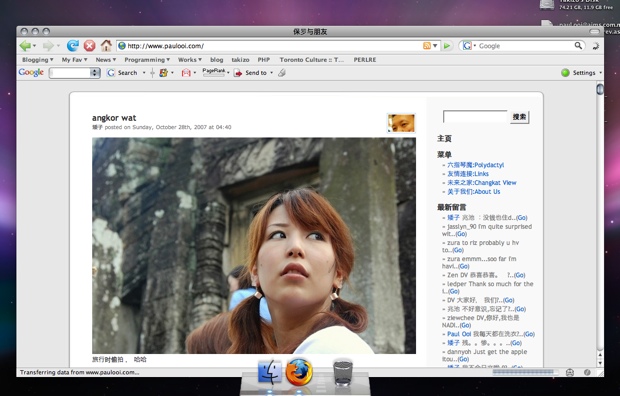The image size is (620, 396).
Task: Open the Forward button history dropdown arrow
Action: (58, 46)
